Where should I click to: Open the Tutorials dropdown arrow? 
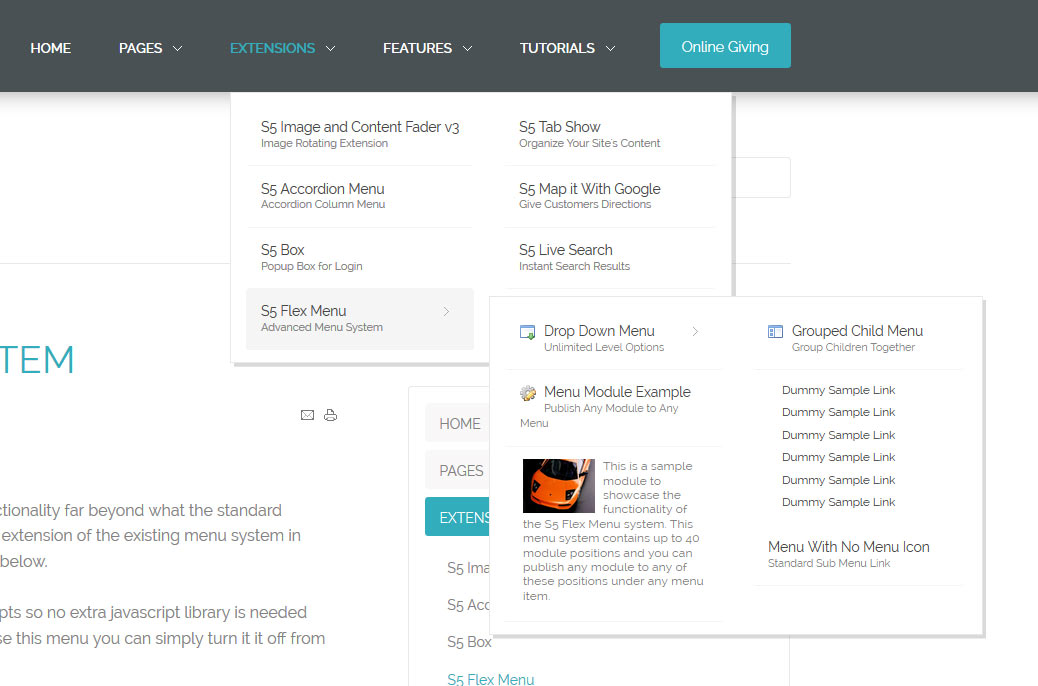pos(610,48)
